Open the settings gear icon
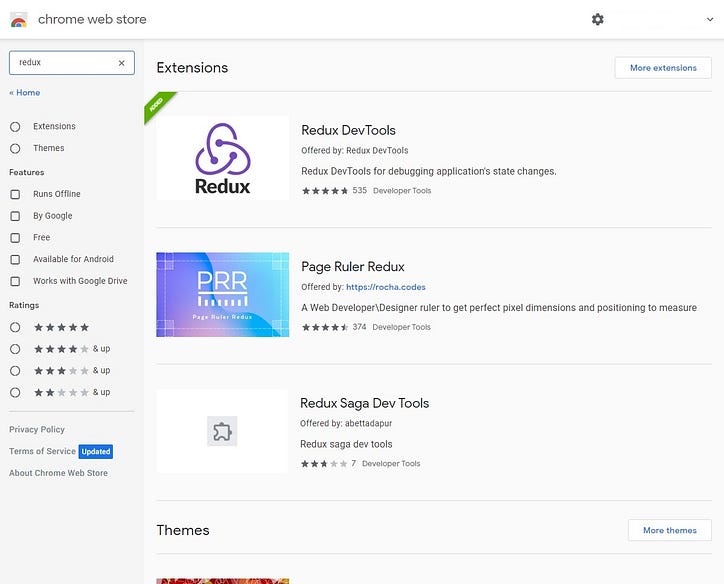 click(597, 19)
